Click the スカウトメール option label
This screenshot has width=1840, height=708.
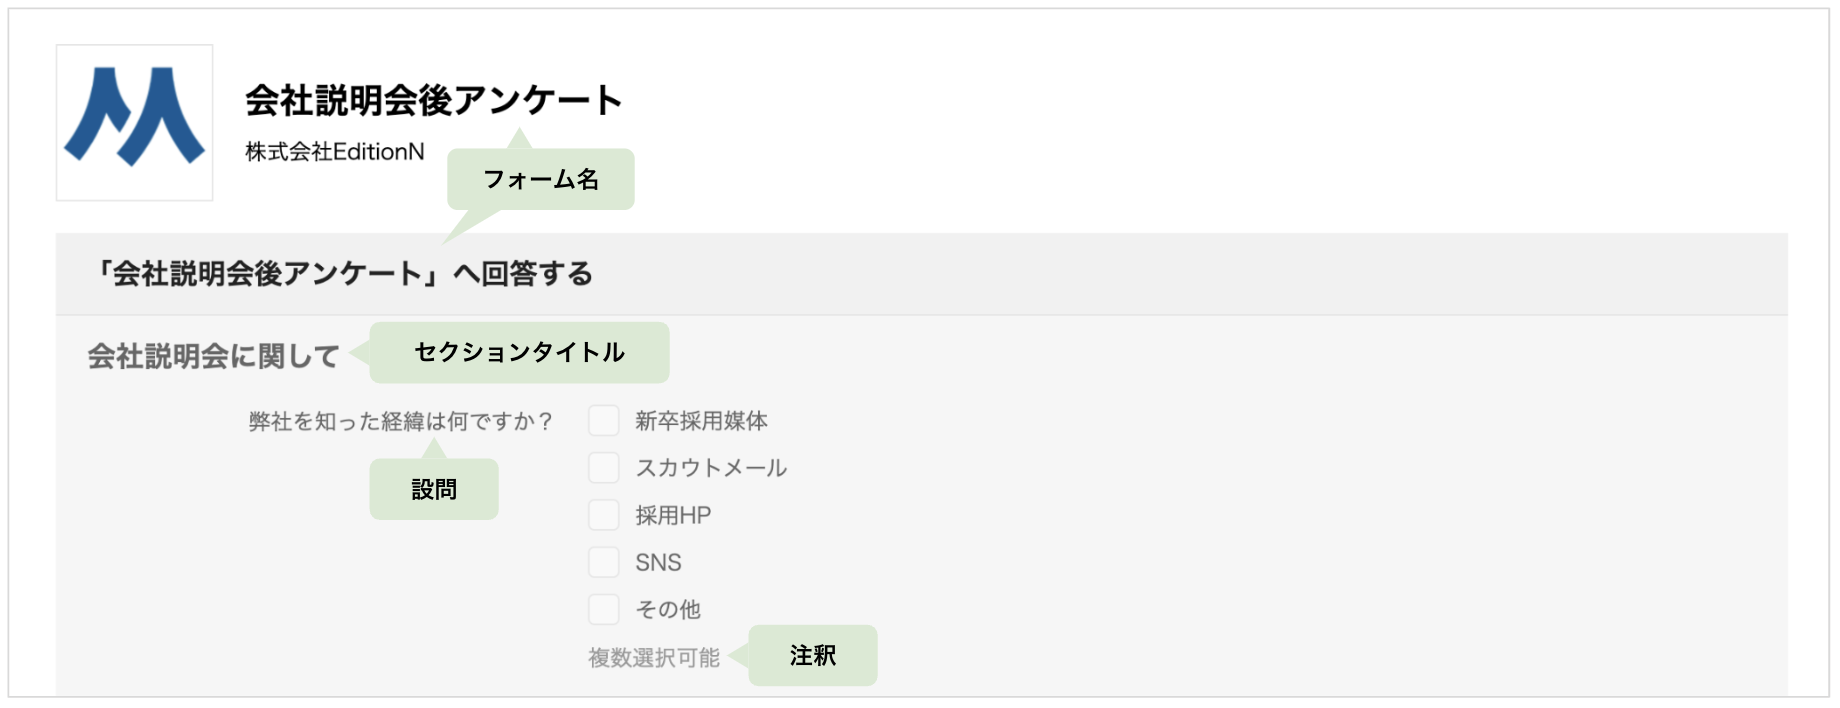[x=711, y=468]
